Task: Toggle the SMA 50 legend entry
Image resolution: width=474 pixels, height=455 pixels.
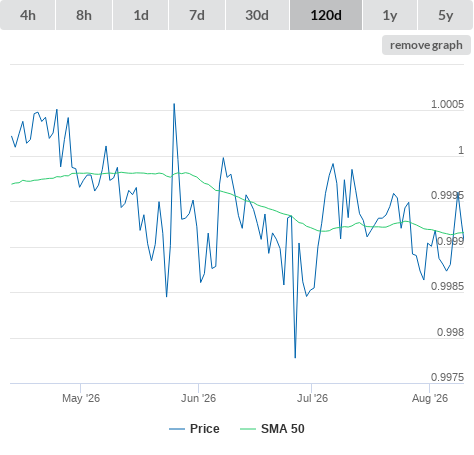Action: (x=283, y=429)
